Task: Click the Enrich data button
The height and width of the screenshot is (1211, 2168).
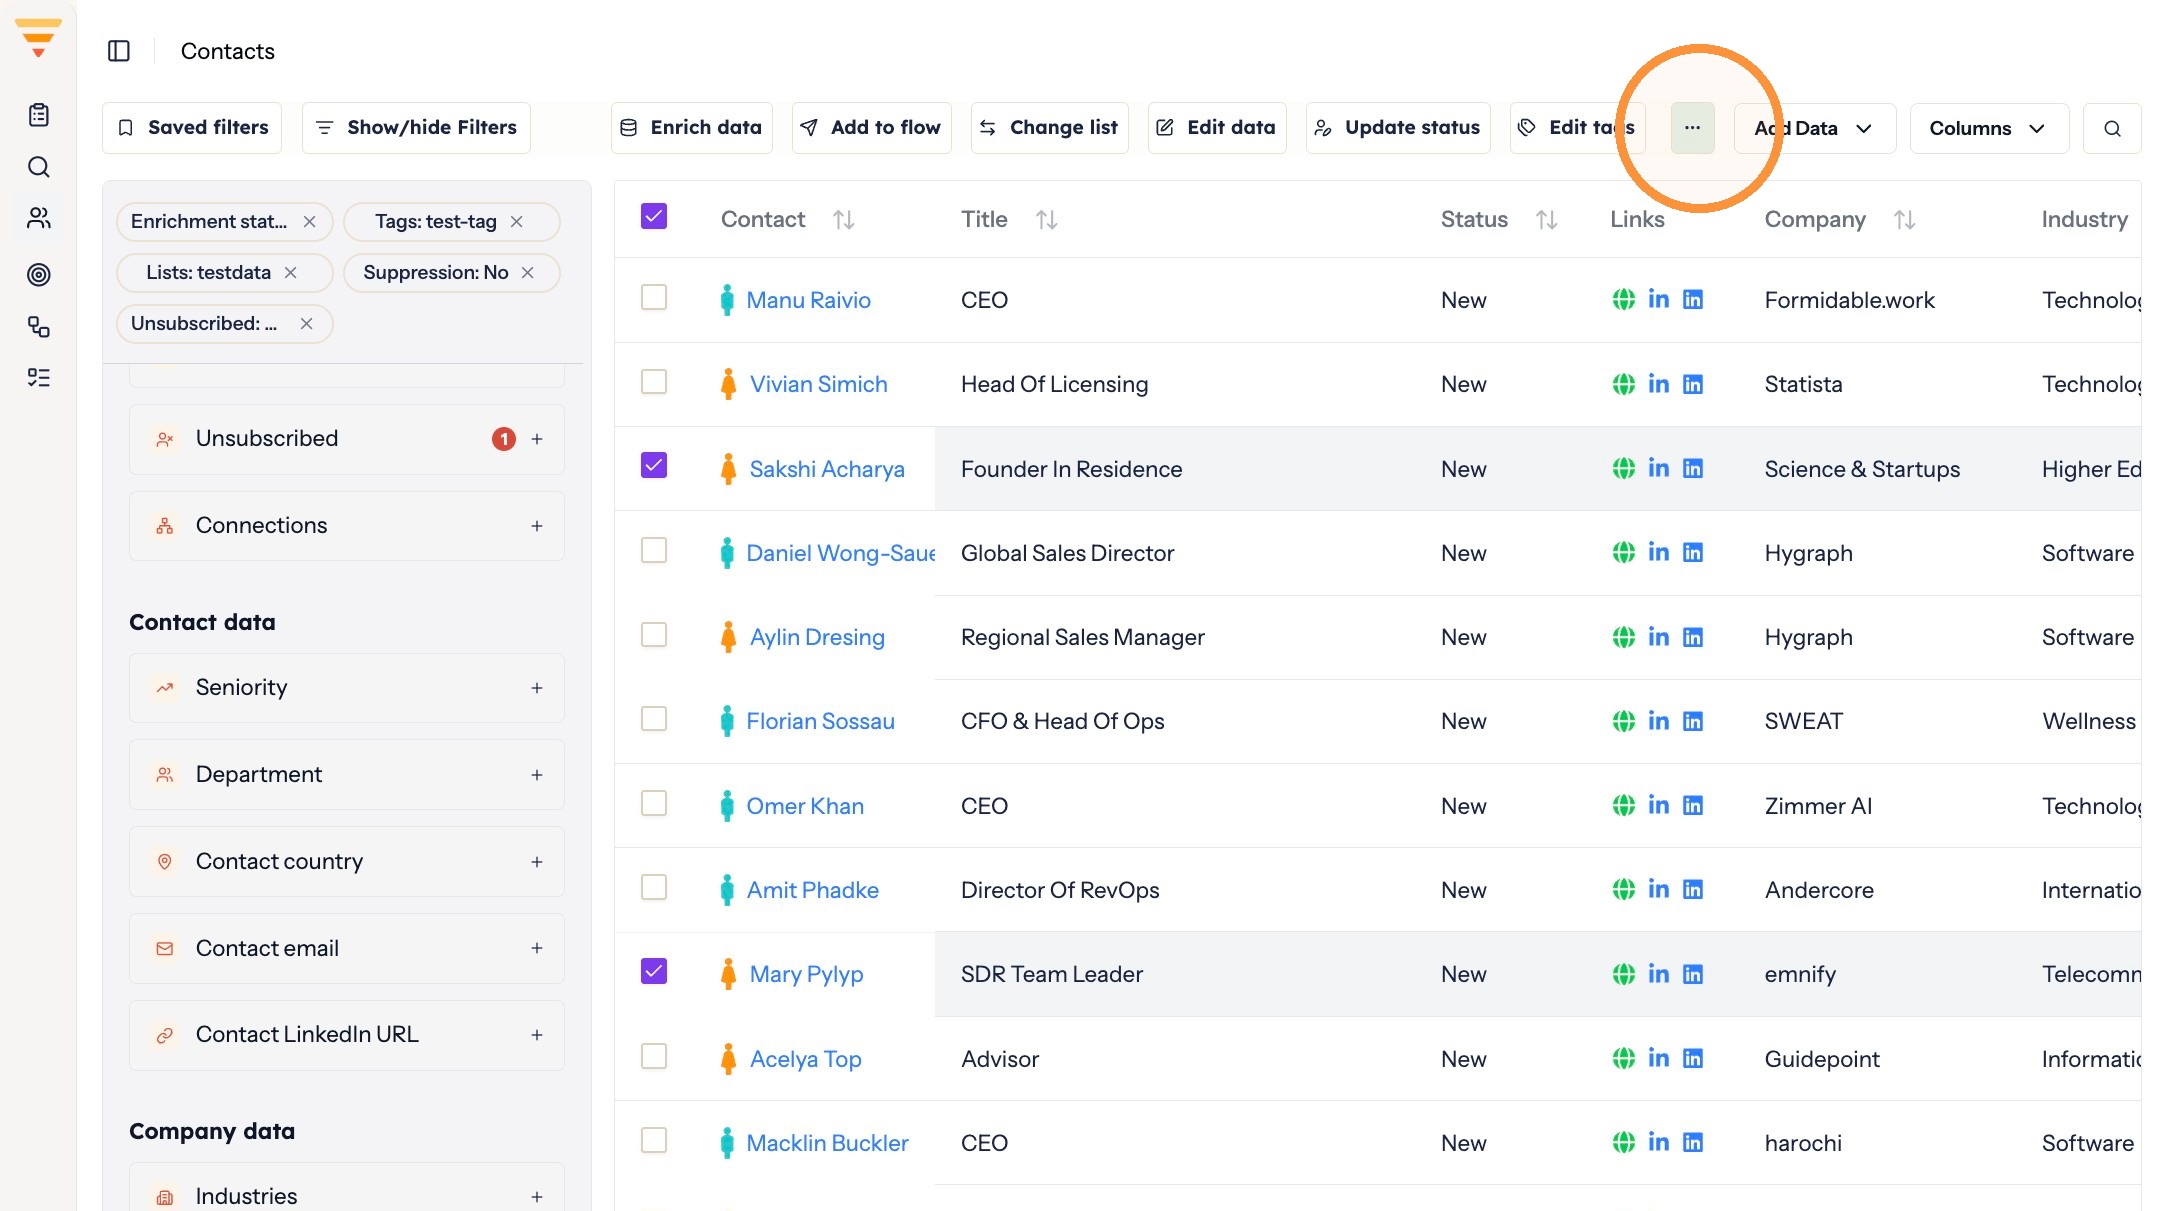Action: click(x=692, y=128)
